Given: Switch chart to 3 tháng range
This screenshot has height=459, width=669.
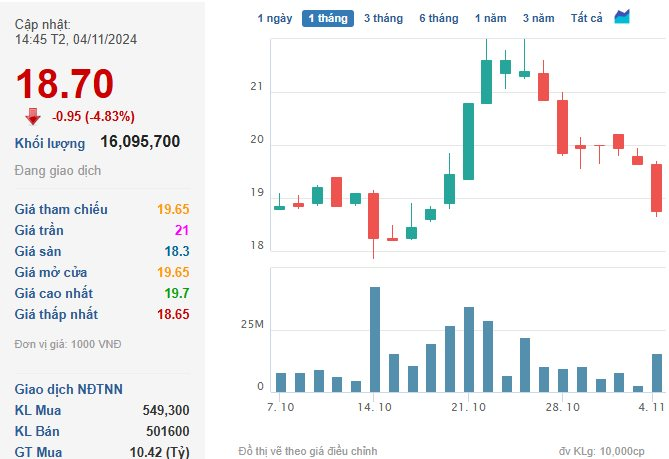Looking at the screenshot, I should click(383, 18).
